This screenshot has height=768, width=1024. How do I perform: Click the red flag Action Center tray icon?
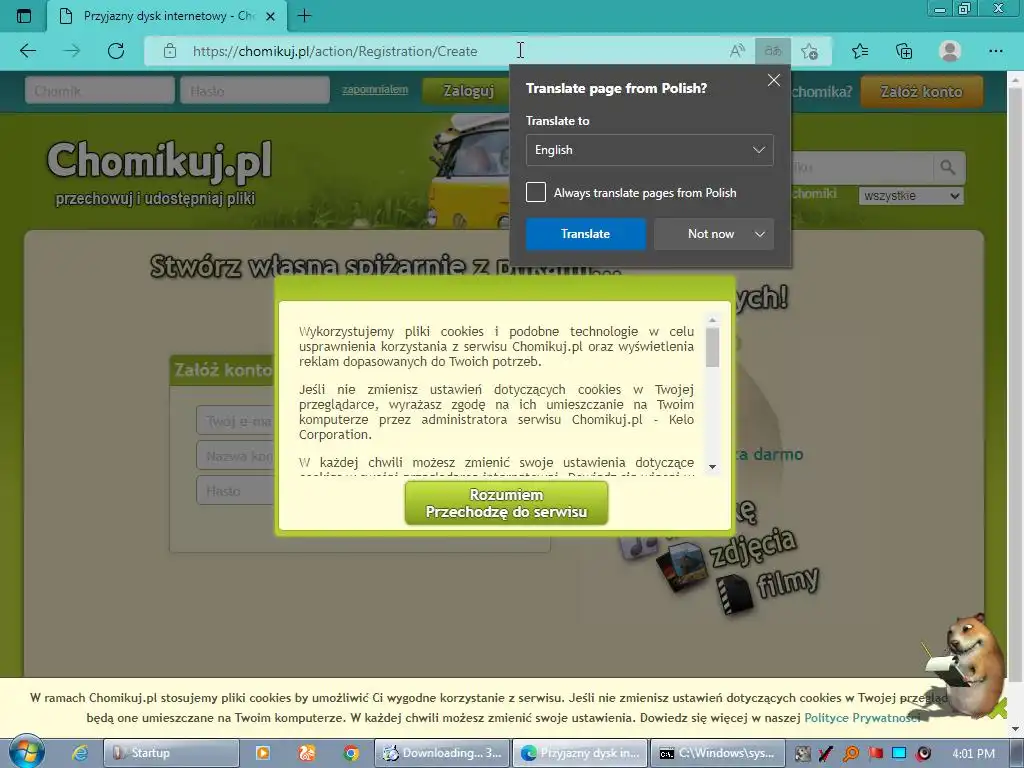(x=875, y=753)
